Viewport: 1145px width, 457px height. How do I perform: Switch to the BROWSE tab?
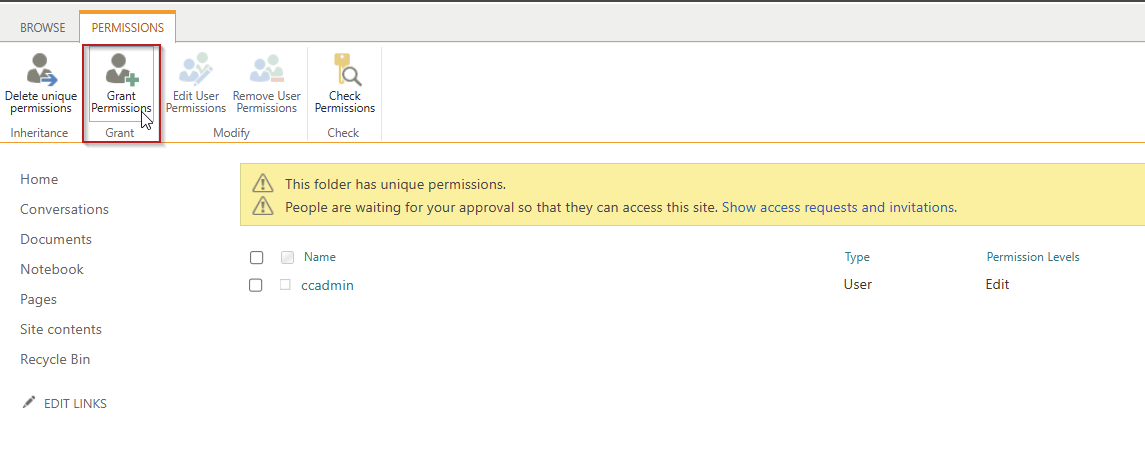tap(43, 28)
